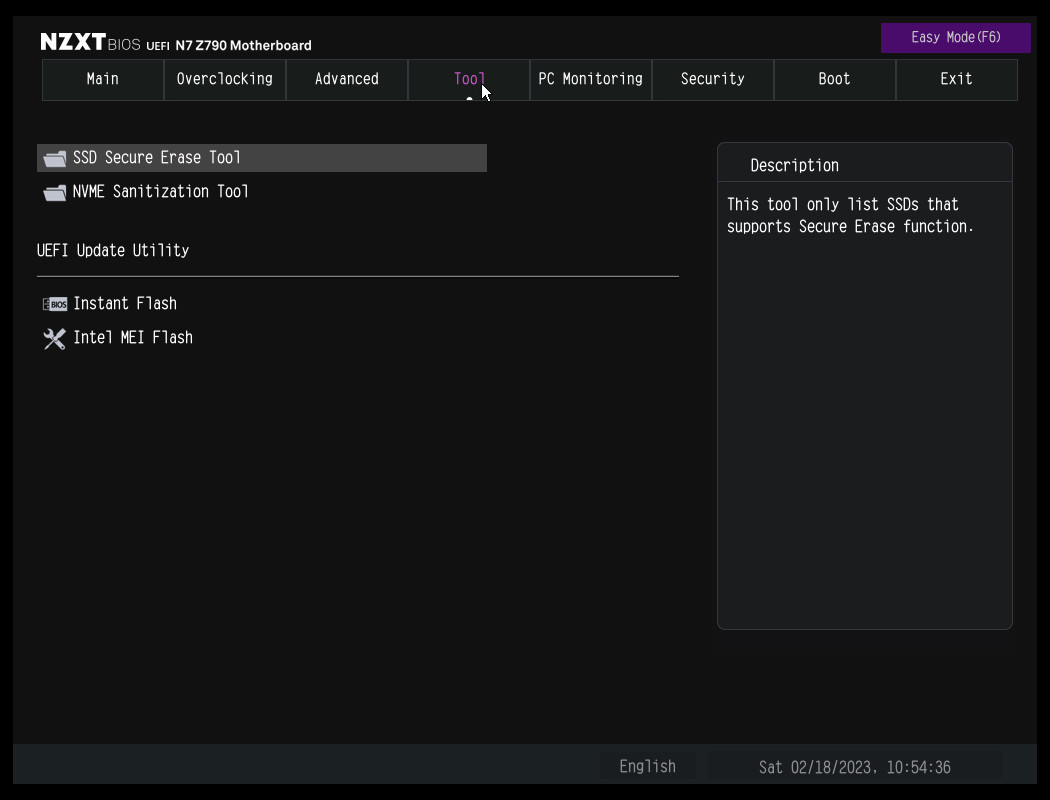This screenshot has height=800, width=1050.
Task: Launch Instant Flash utility
Action: 125,304
